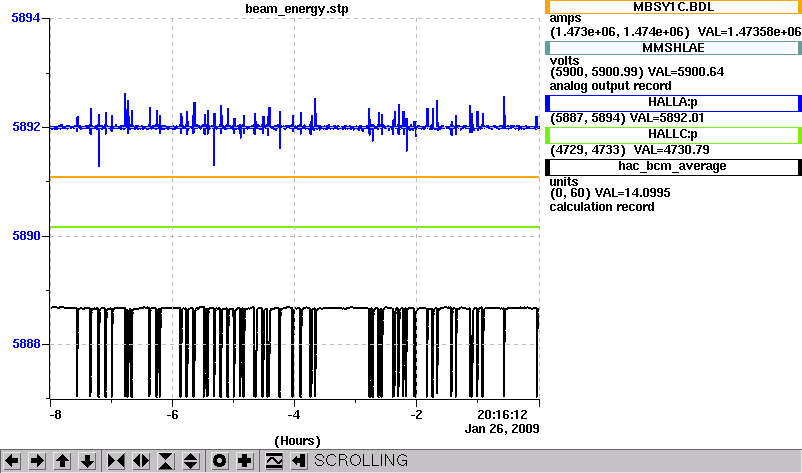Click the VAL=14.0995 value readout

(x=633, y=193)
